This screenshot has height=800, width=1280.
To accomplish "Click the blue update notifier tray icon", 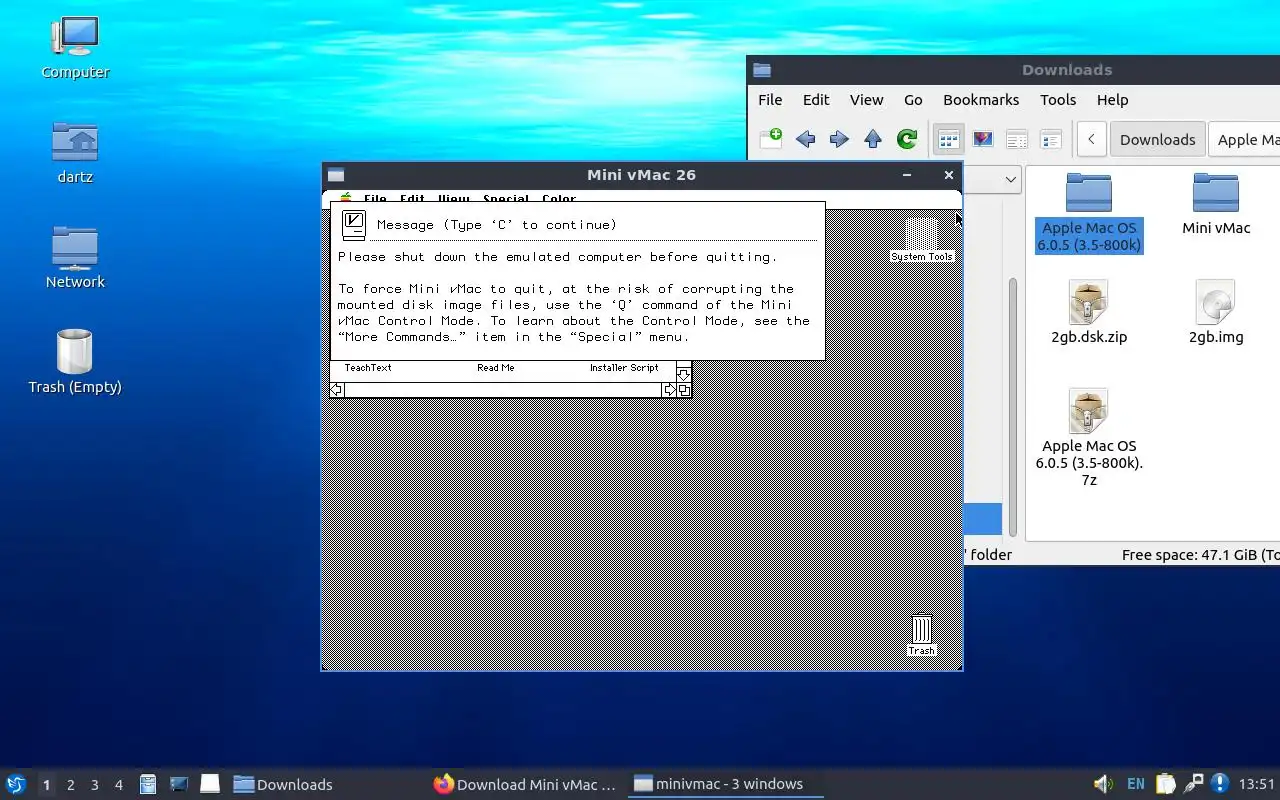I will tap(1220, 784).
